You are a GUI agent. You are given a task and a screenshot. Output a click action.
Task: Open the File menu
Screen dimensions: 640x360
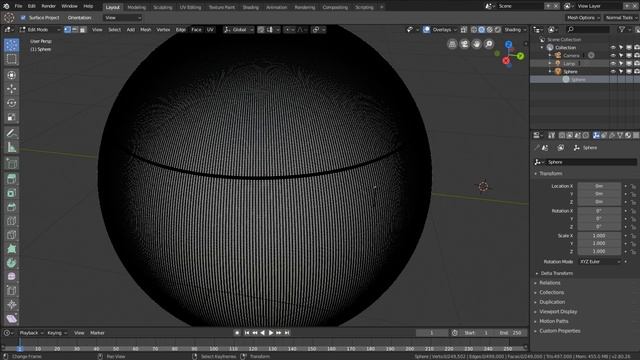[18, 7]
